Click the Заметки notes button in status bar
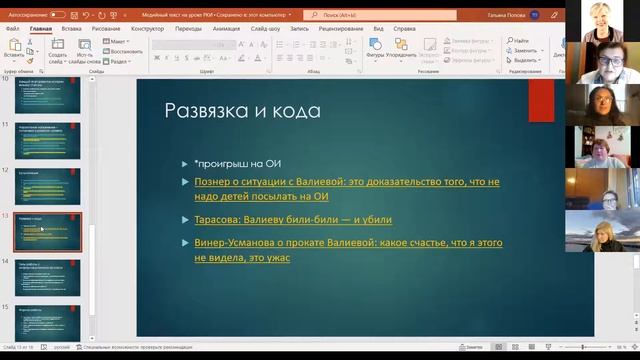Image resolution: width=640 pixels, height=360 pixels. point(471,347)
